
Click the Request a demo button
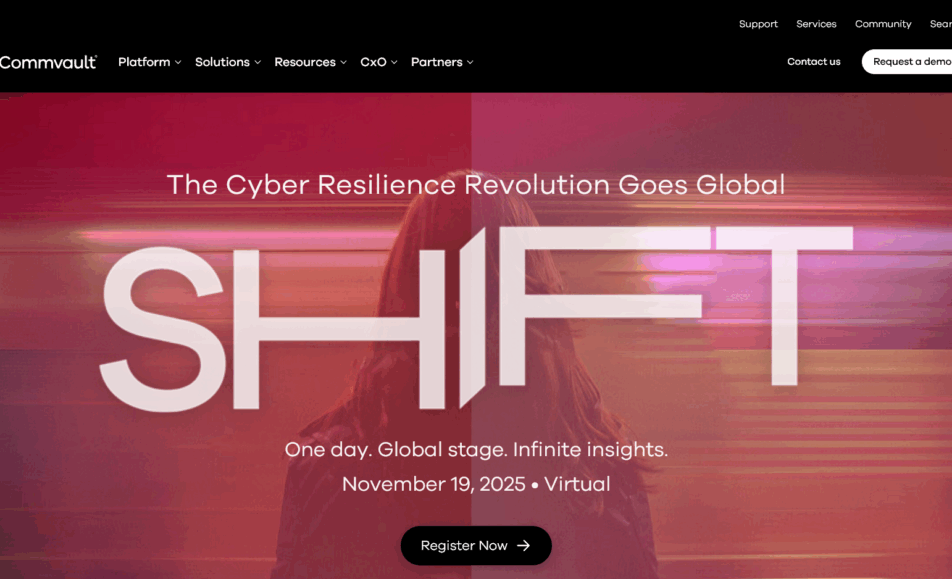click(907, 61)
